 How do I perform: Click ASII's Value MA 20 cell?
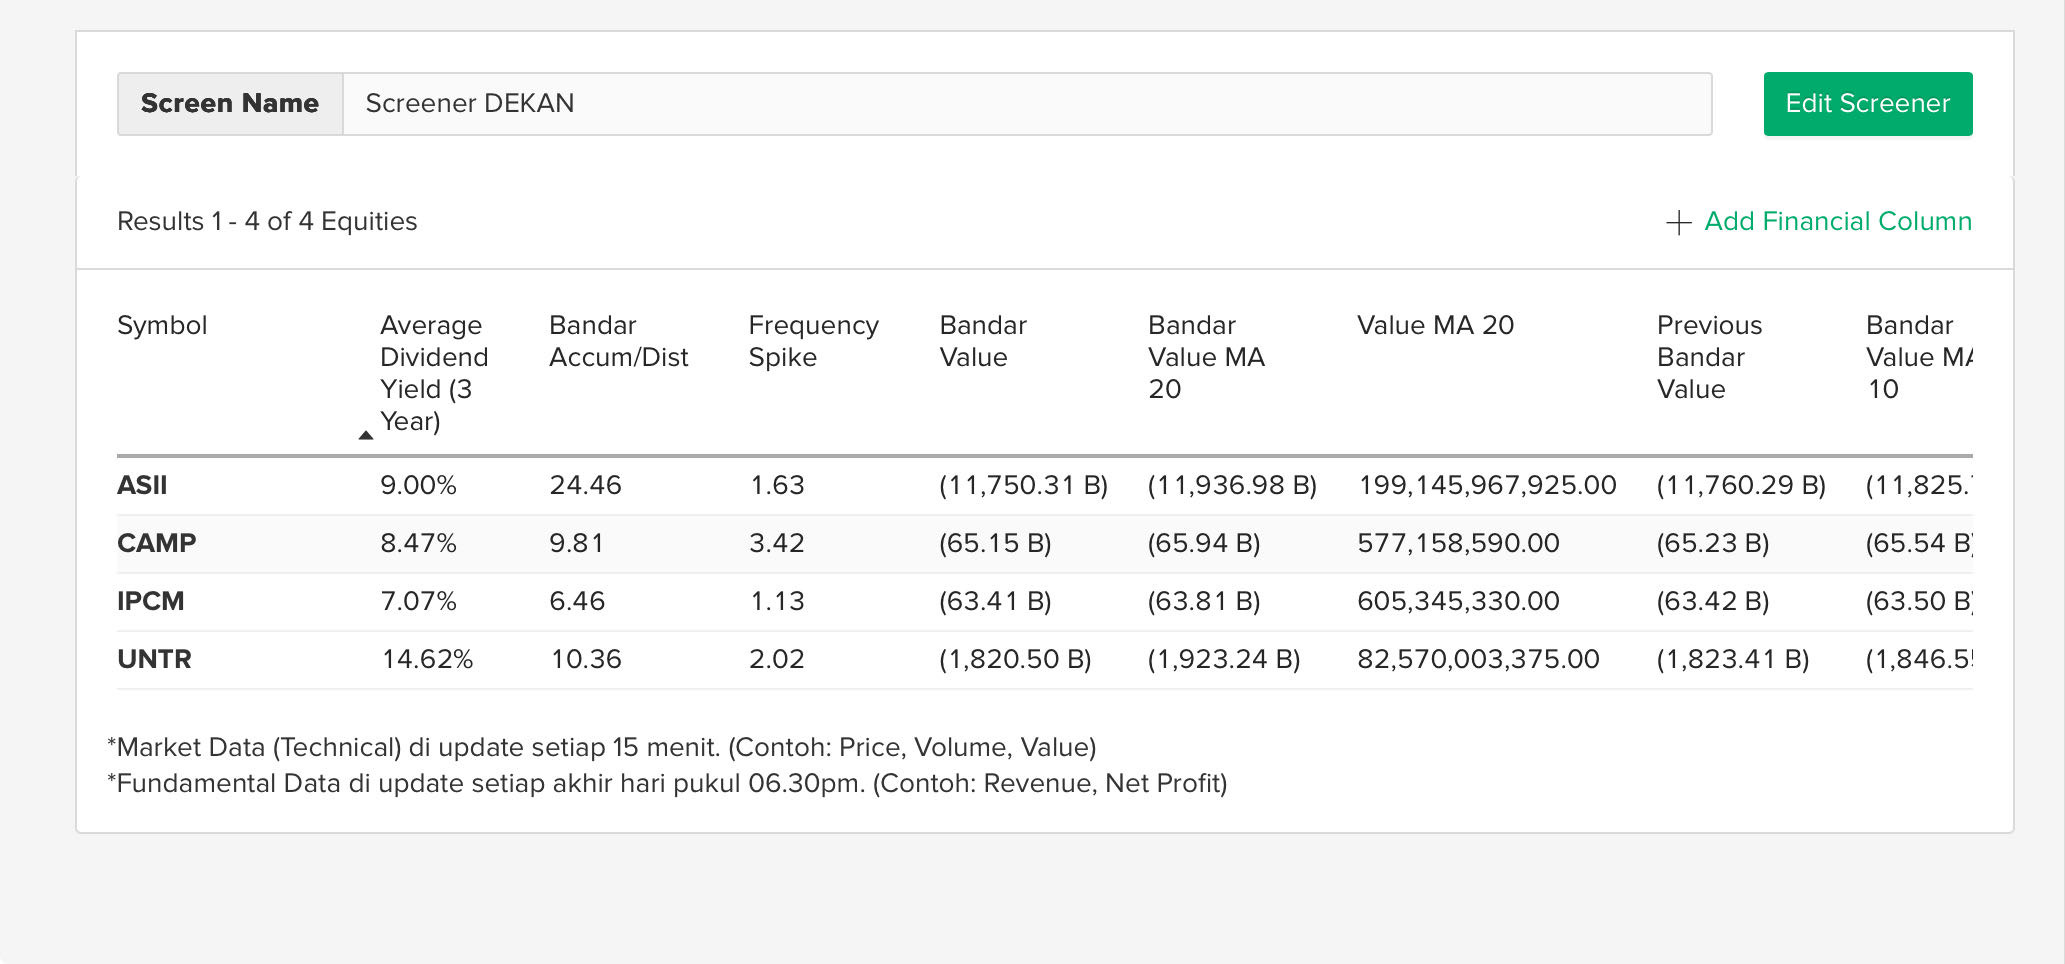click(x=1487, y=485)
